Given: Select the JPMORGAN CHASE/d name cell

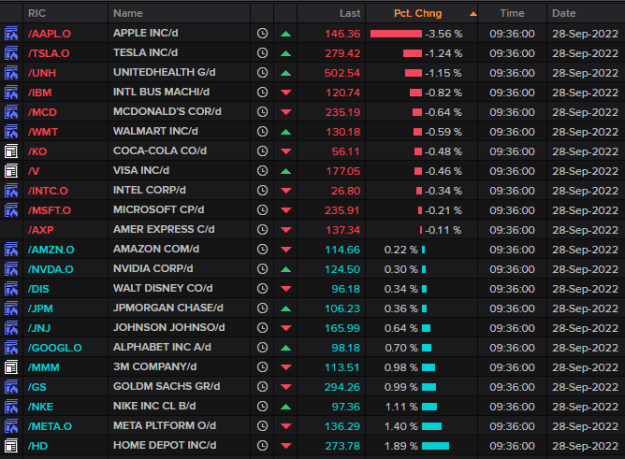Looking at the screenshot, I should tap(168, 308).
